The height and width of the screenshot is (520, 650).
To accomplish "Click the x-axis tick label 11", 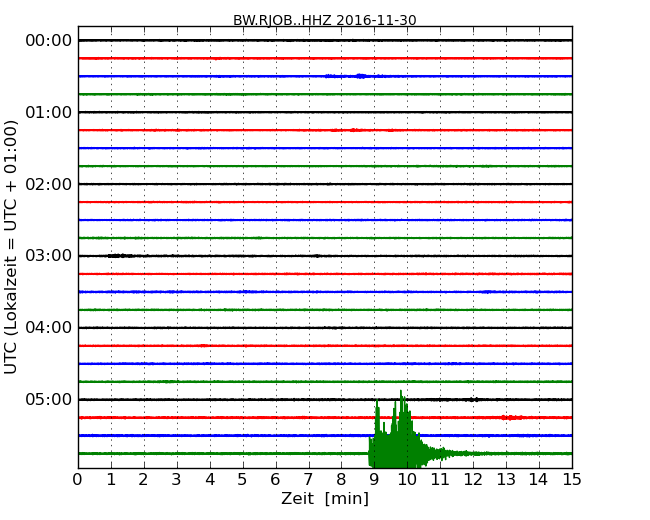I will pyautogui.click(x=440, y=480).
